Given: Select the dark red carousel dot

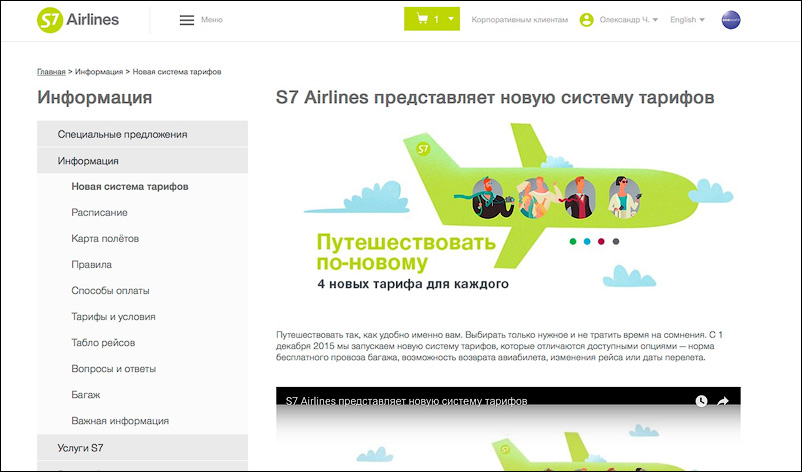Looking at the screenshot, I should point(602,241).
